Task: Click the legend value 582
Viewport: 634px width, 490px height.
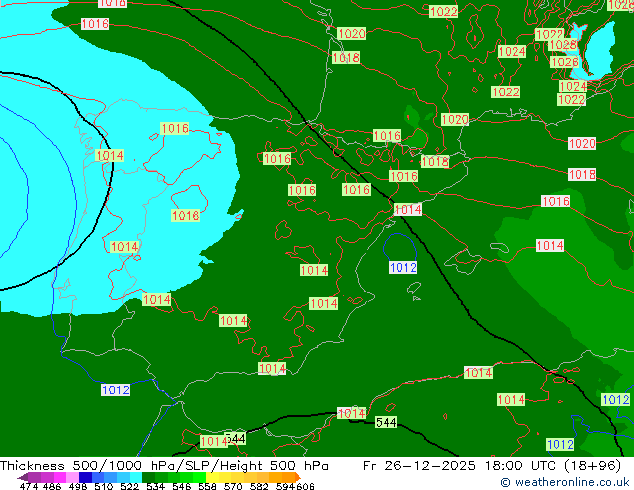Action: pos(259,486)
